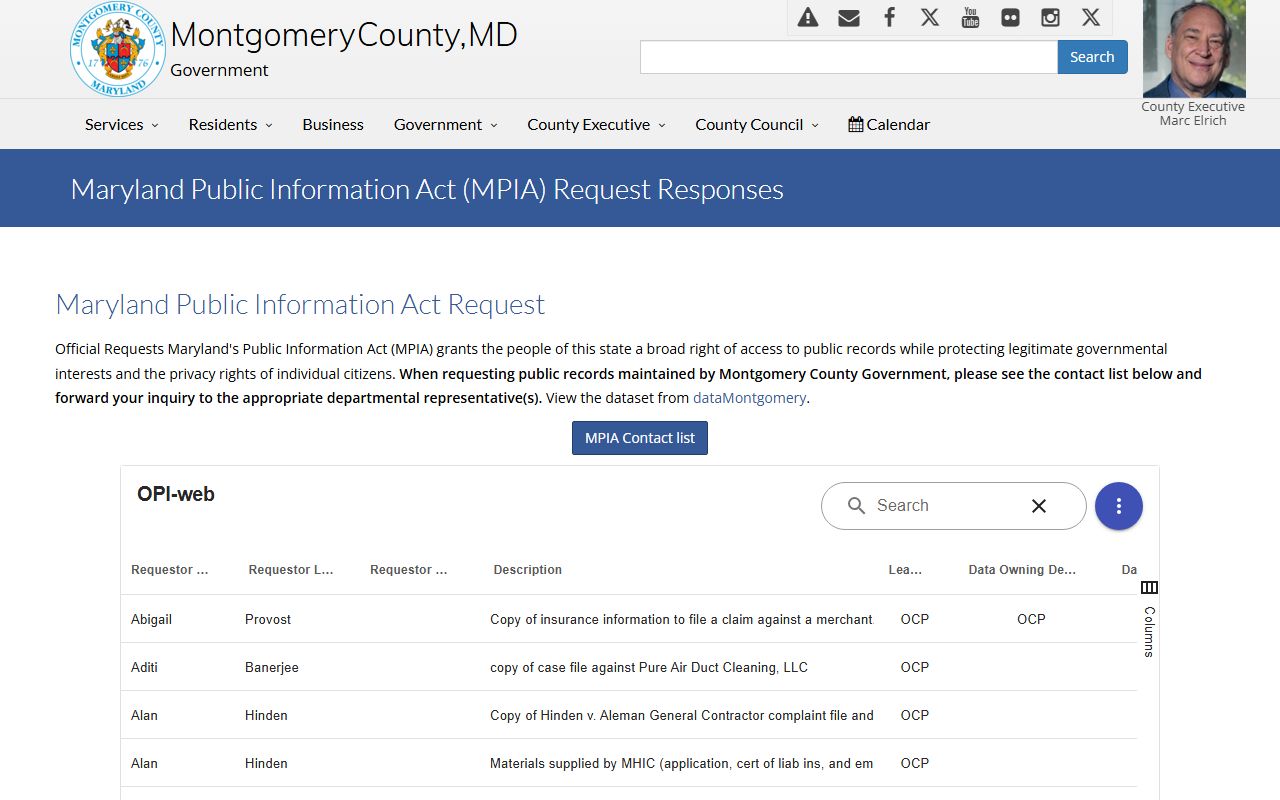Sort by Description column header

528,570
